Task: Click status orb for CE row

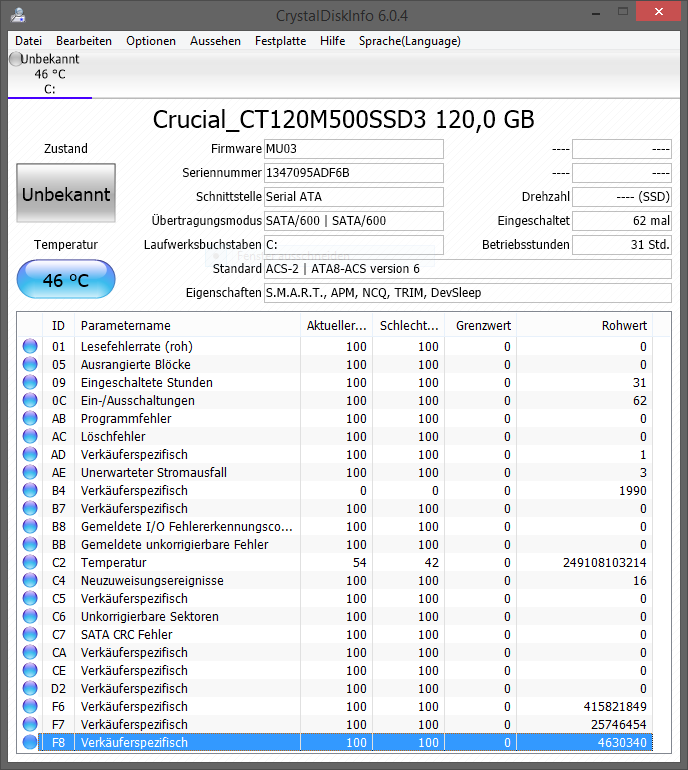Action: pos(30,670)
